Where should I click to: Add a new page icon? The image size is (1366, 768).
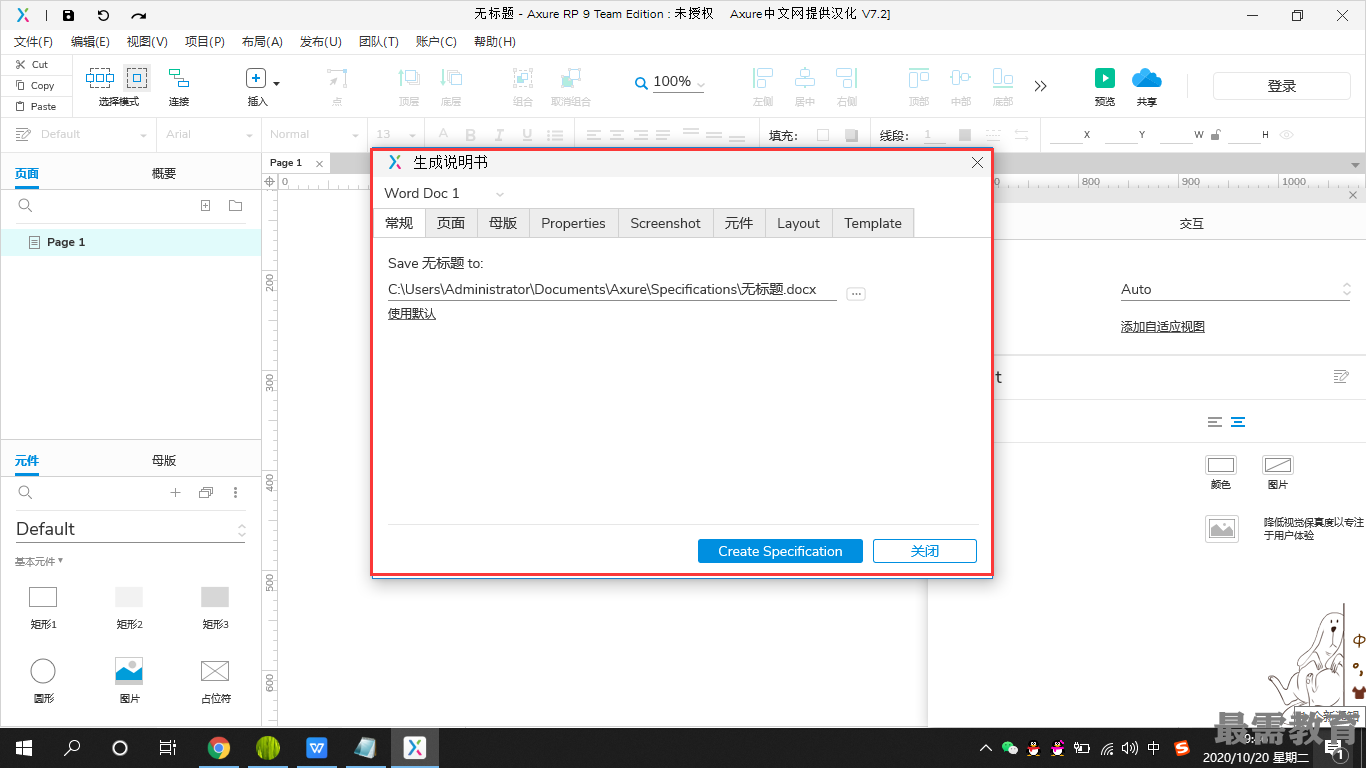click(205, 205)
